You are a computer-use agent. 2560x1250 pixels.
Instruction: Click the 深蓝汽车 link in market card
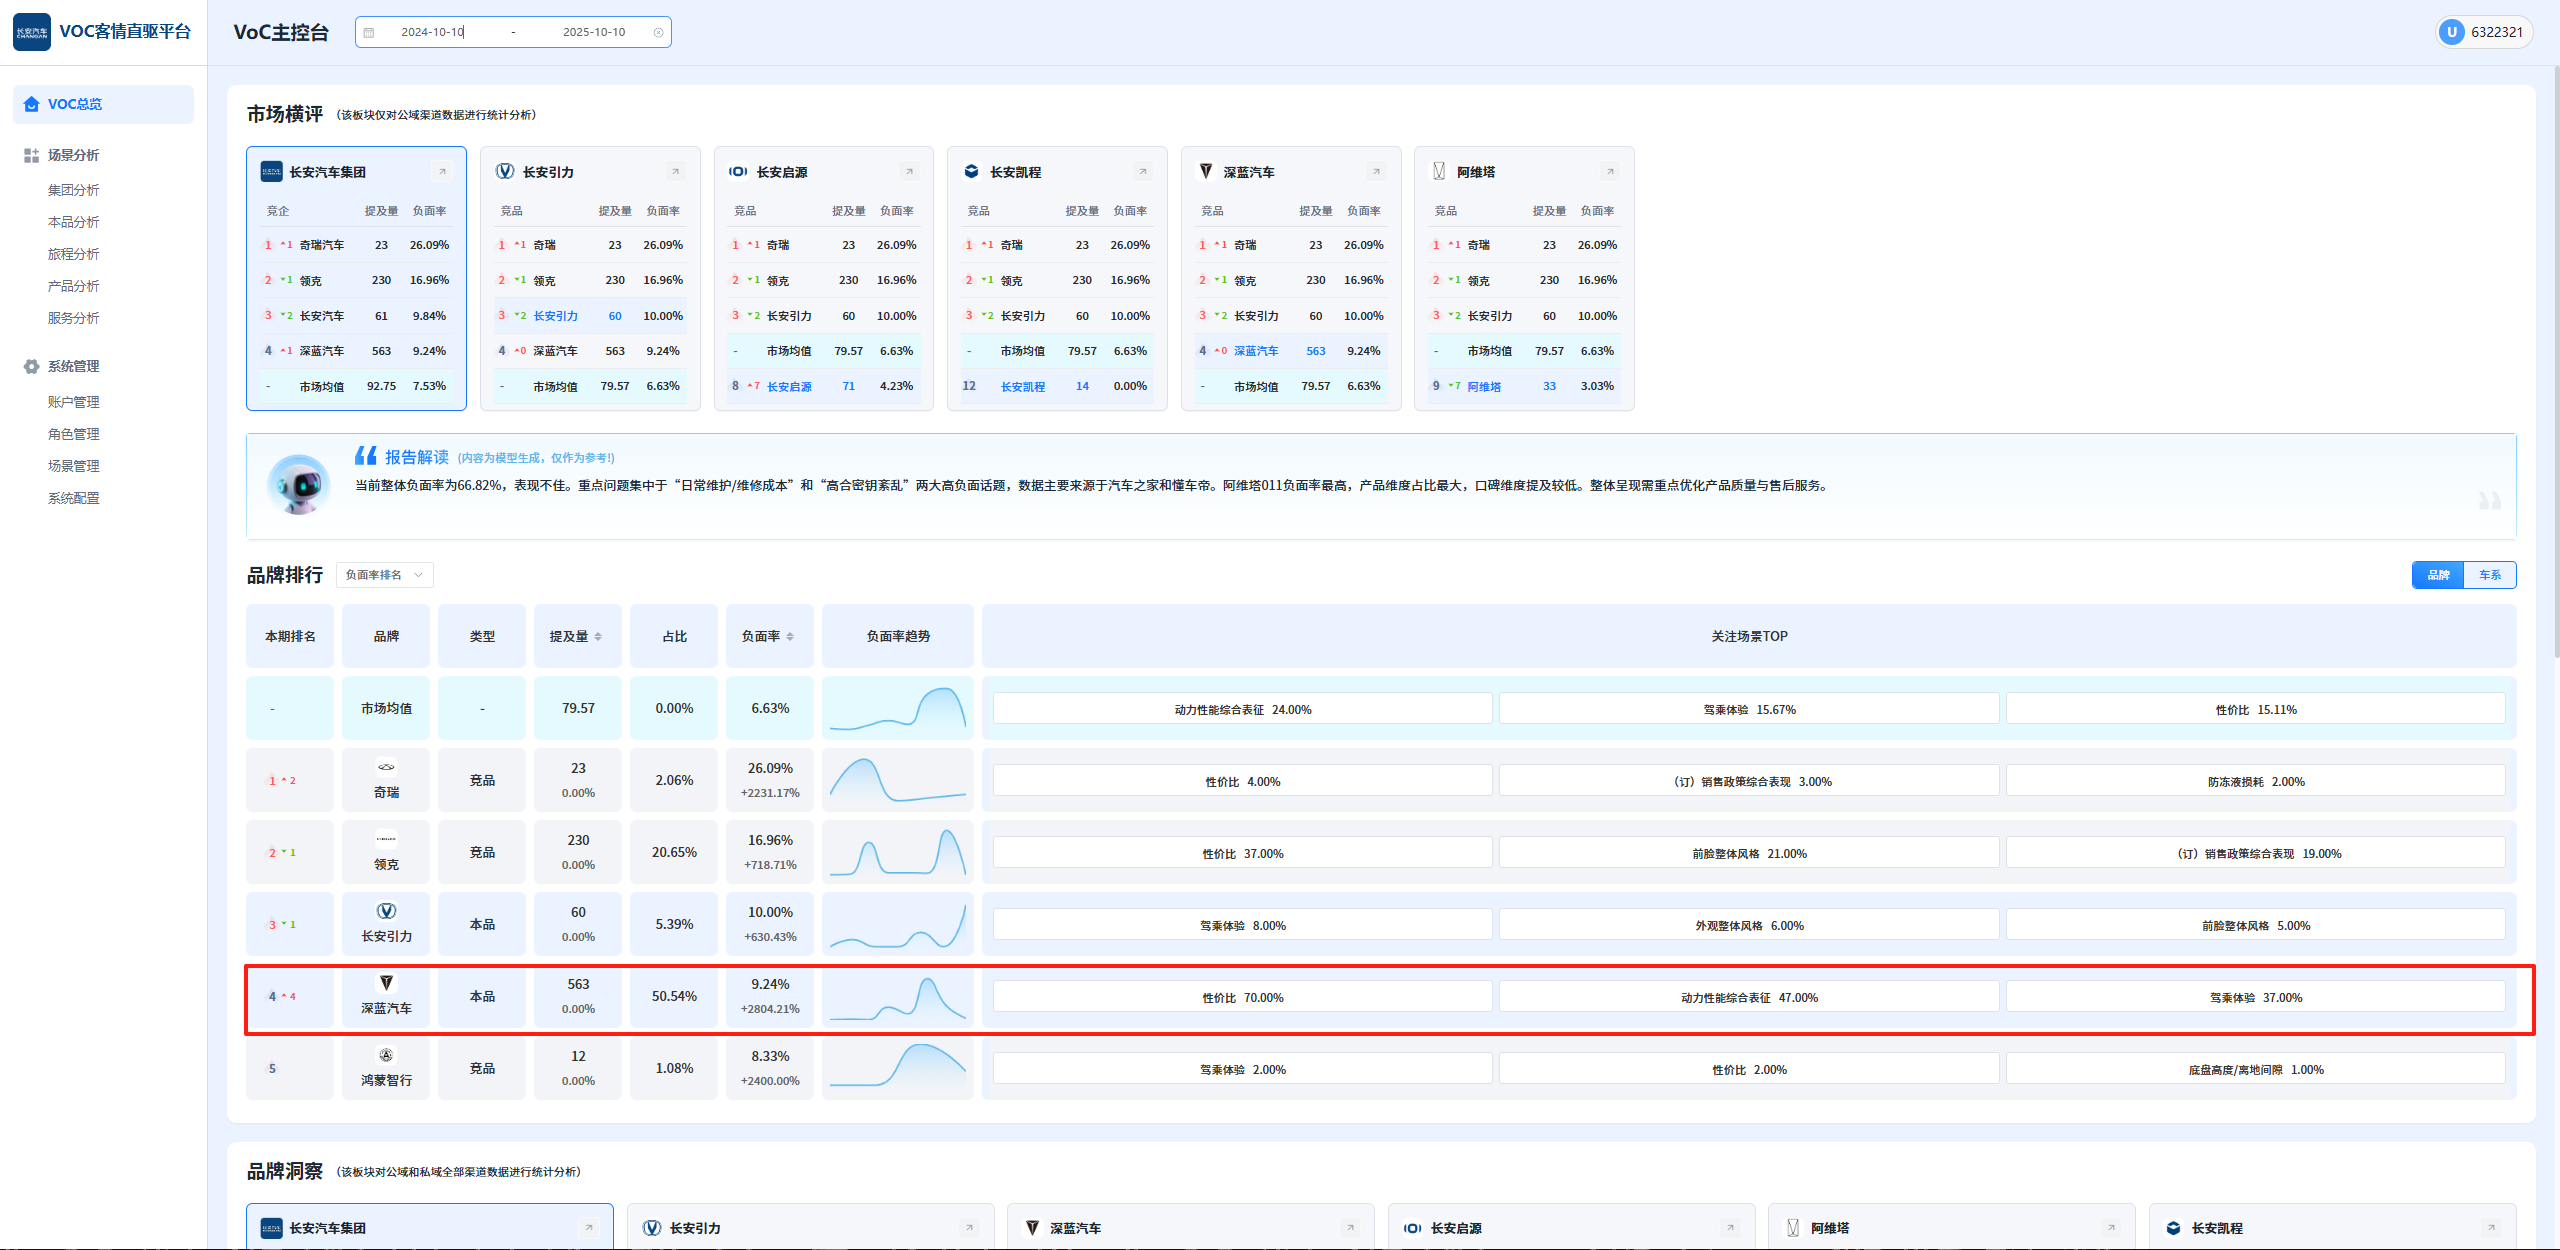pos(1256,351)
